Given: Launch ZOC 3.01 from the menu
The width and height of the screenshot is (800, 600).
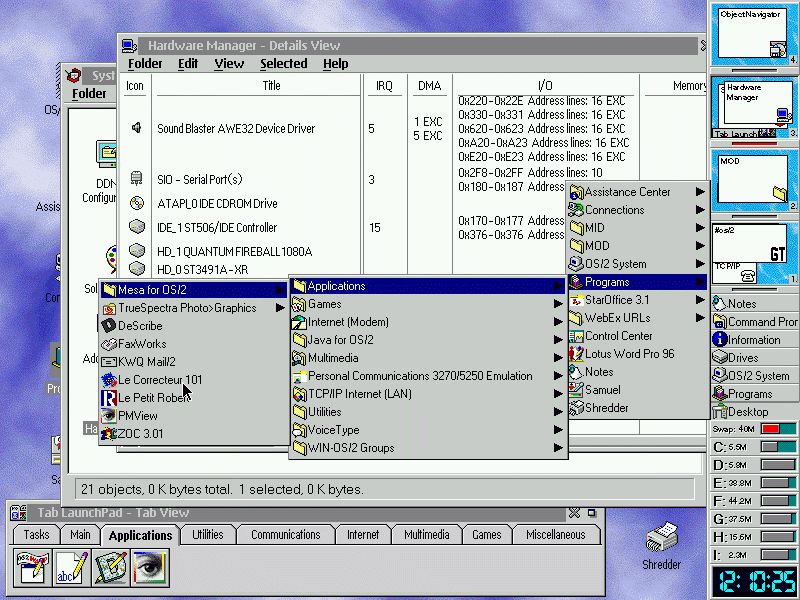Looking at the screenshot, I should pyautogui.click(x=139, y=434).
